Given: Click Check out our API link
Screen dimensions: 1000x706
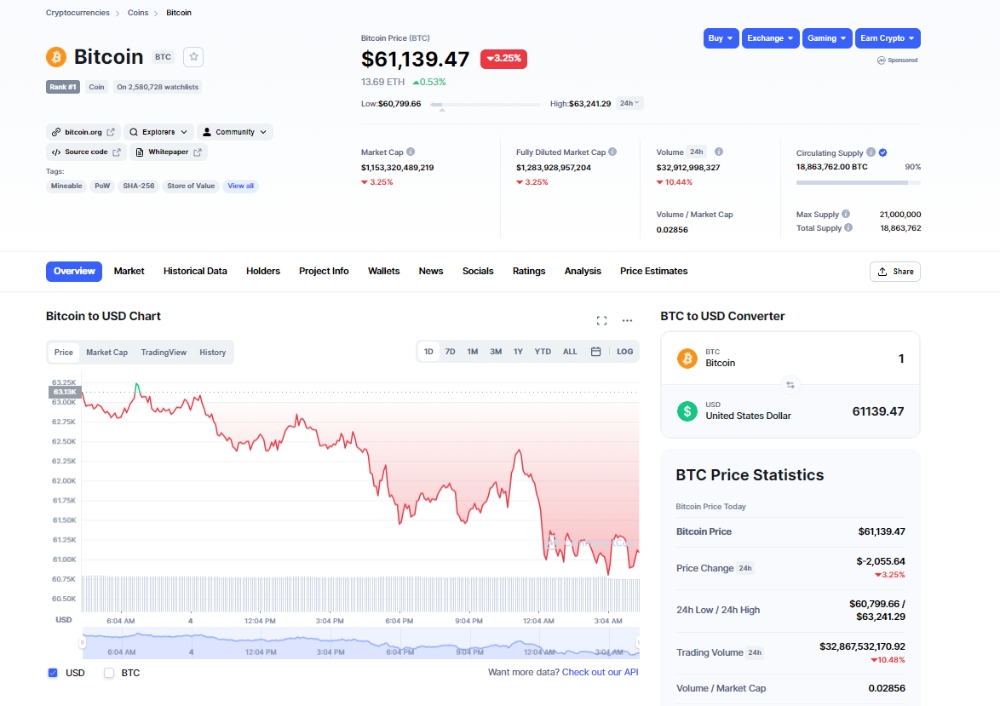Looking at the screenshot, I should (600, 672).
